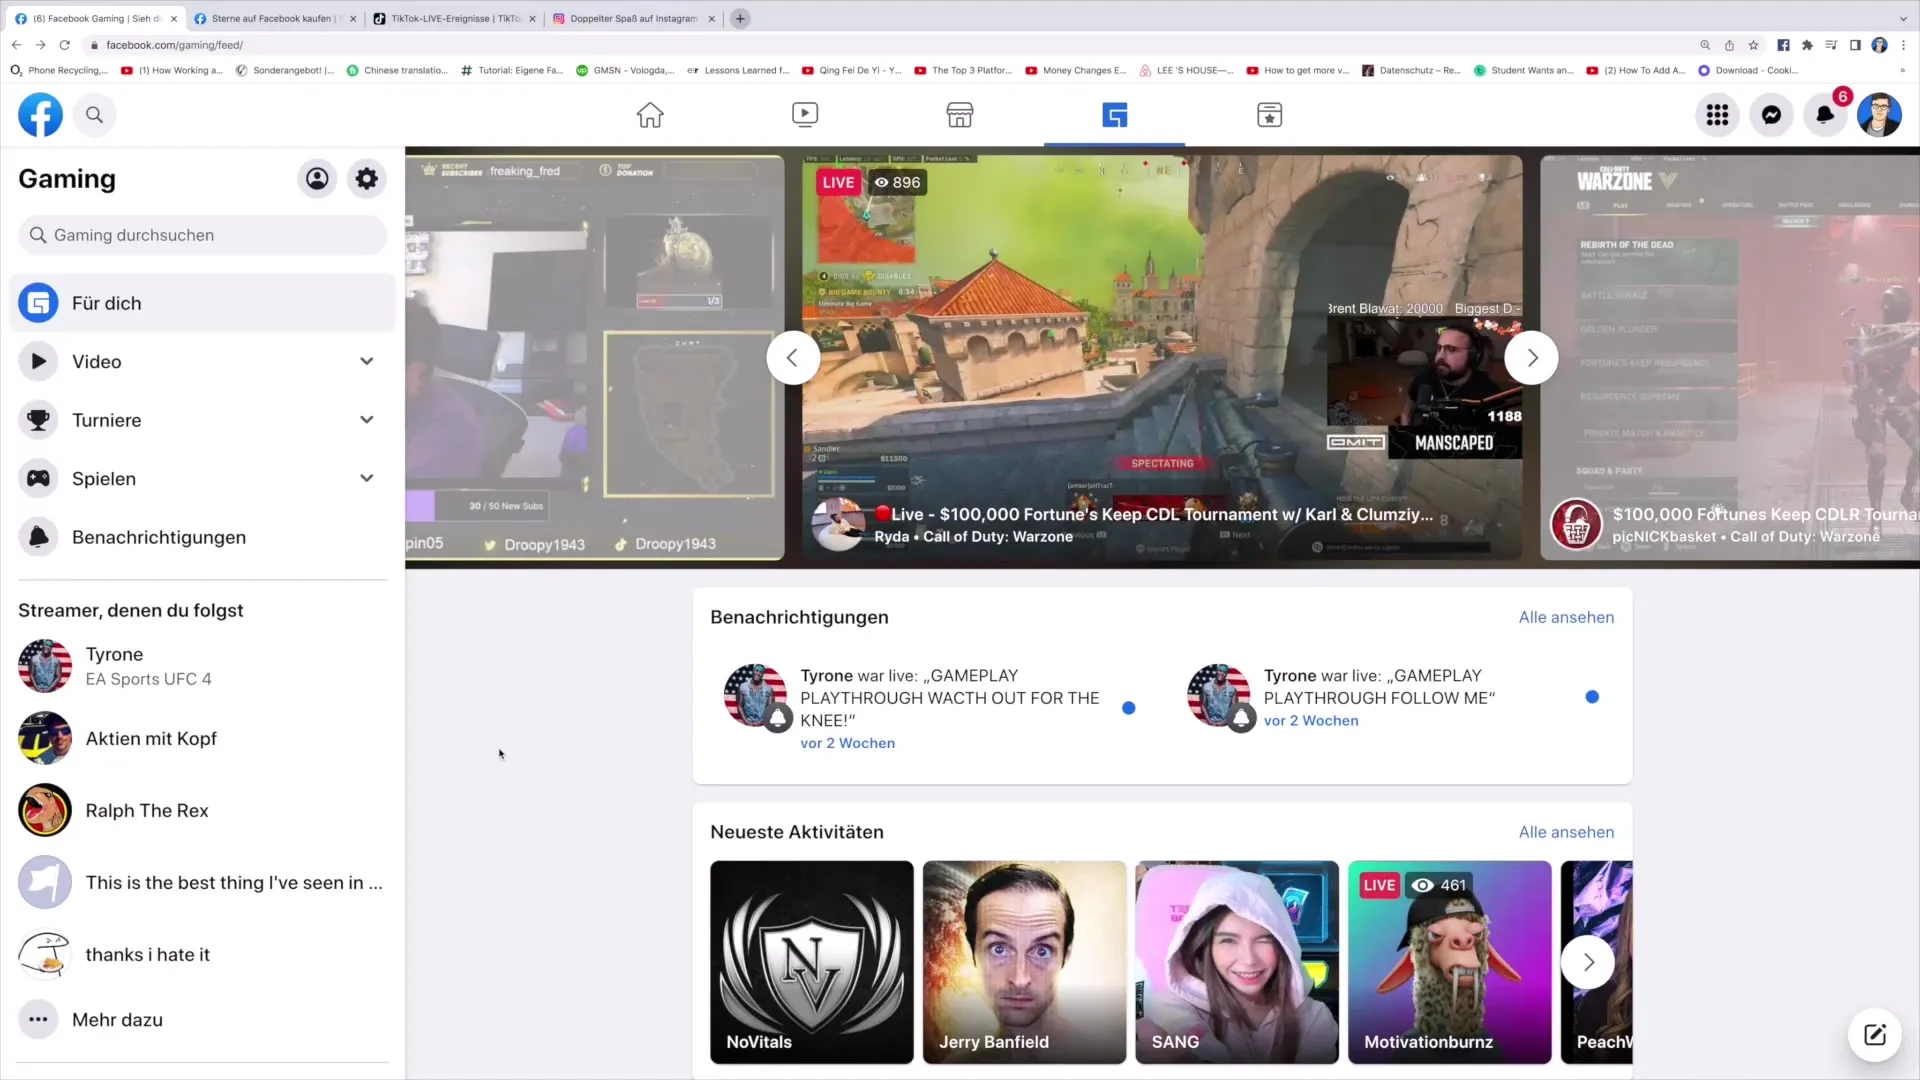Viewport: 1920px width, 1080px height.
Task: Click the Turniere trophy icon
Action: (38, 420)
